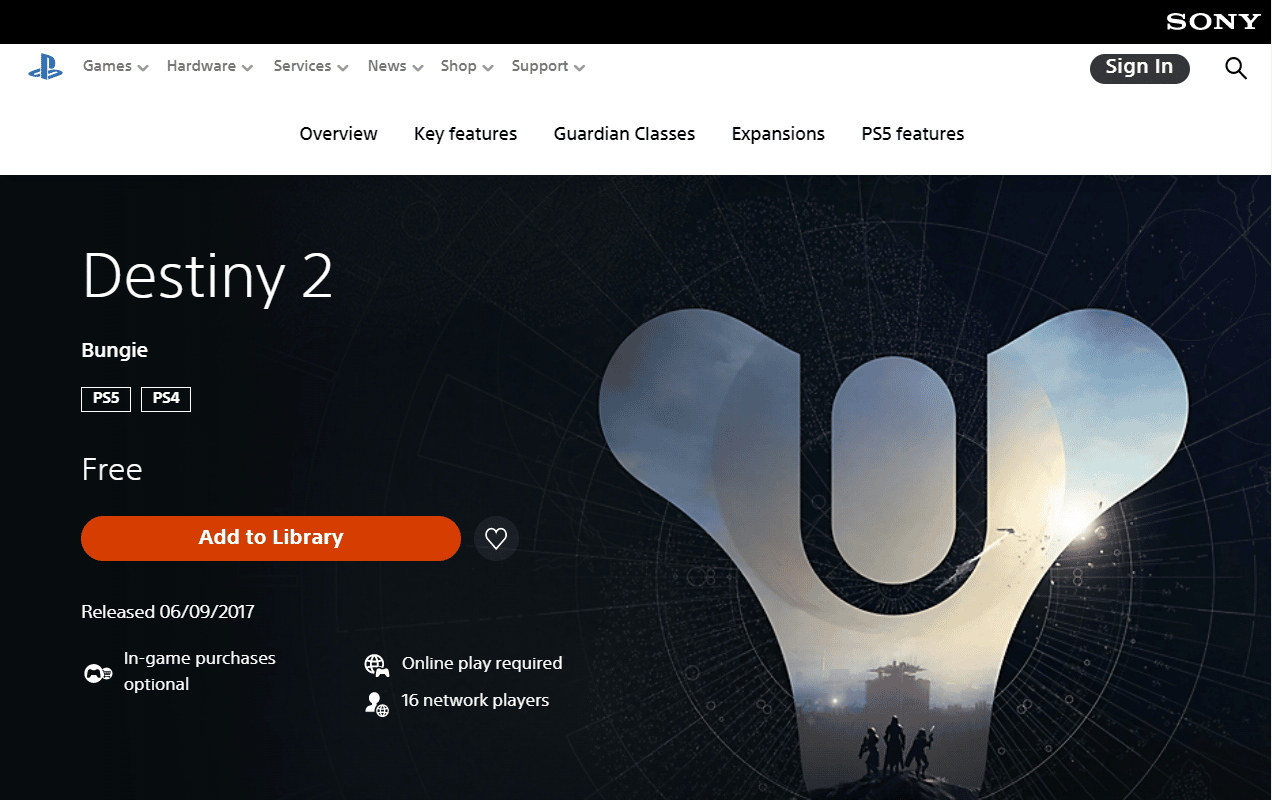This screenshot has height=800, width=1272.
Task: Jump to Key features section
Action: point(465,134)
